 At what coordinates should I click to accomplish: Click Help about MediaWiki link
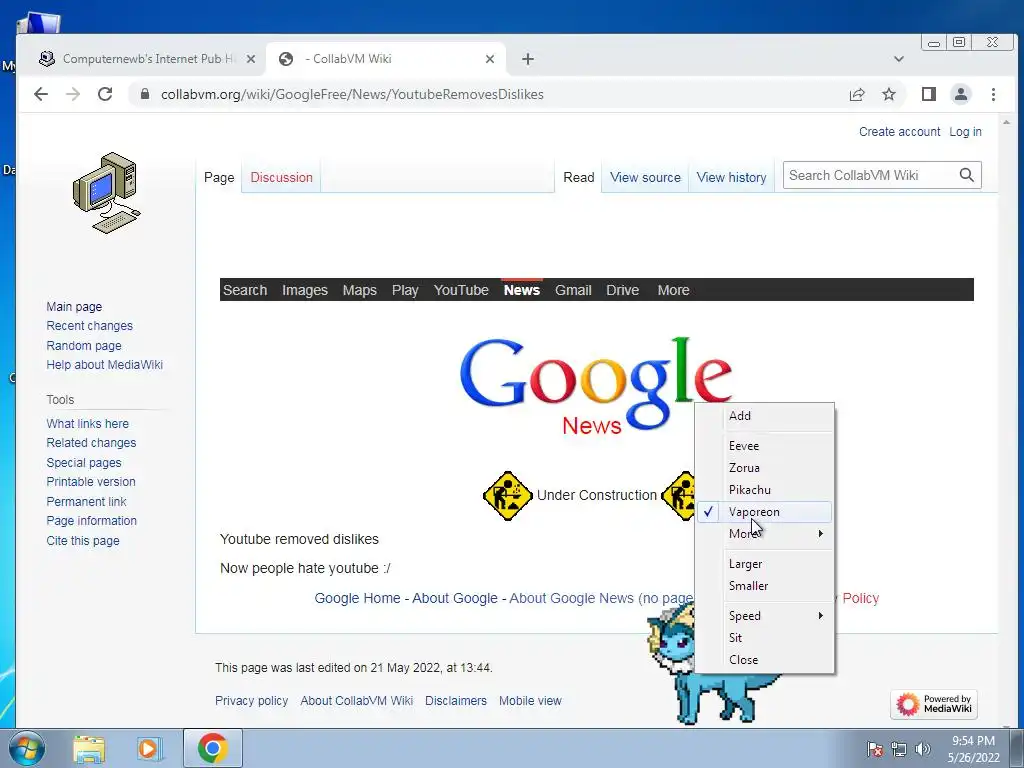[x=104, y=364]
